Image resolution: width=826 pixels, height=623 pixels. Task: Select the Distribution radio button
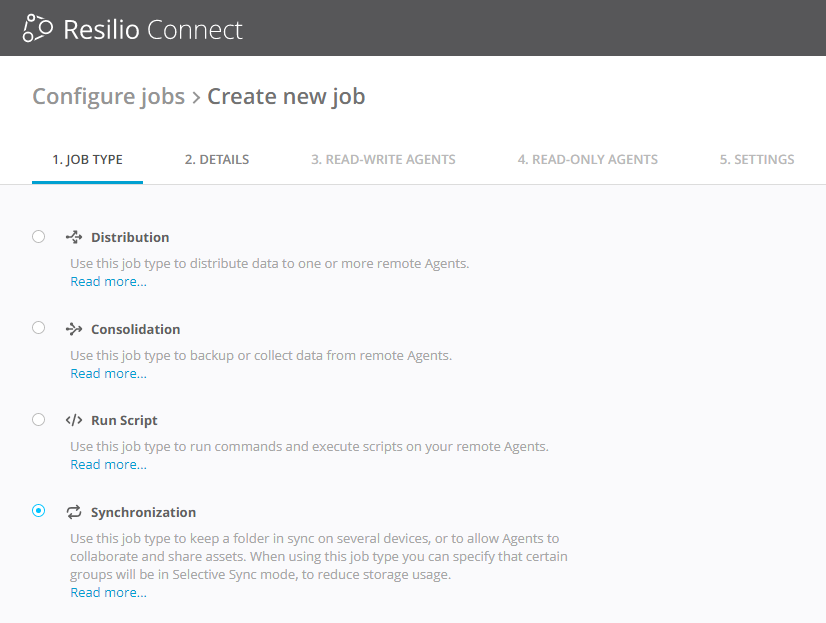[x=38, y=236]
